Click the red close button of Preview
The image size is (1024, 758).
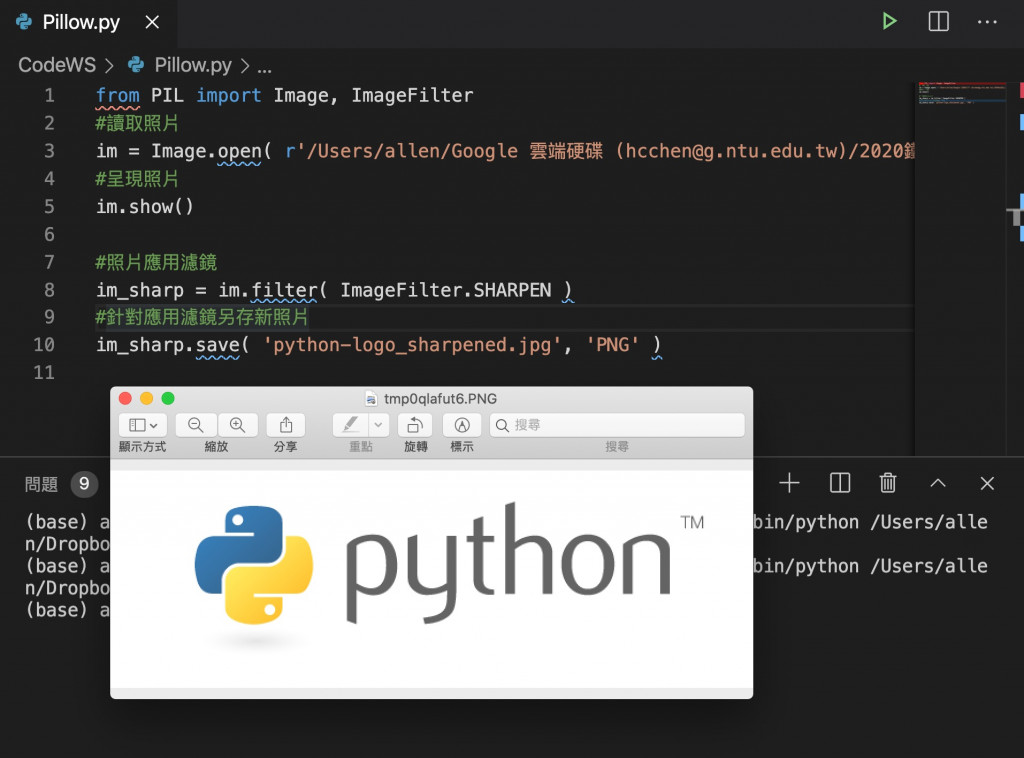125,398
